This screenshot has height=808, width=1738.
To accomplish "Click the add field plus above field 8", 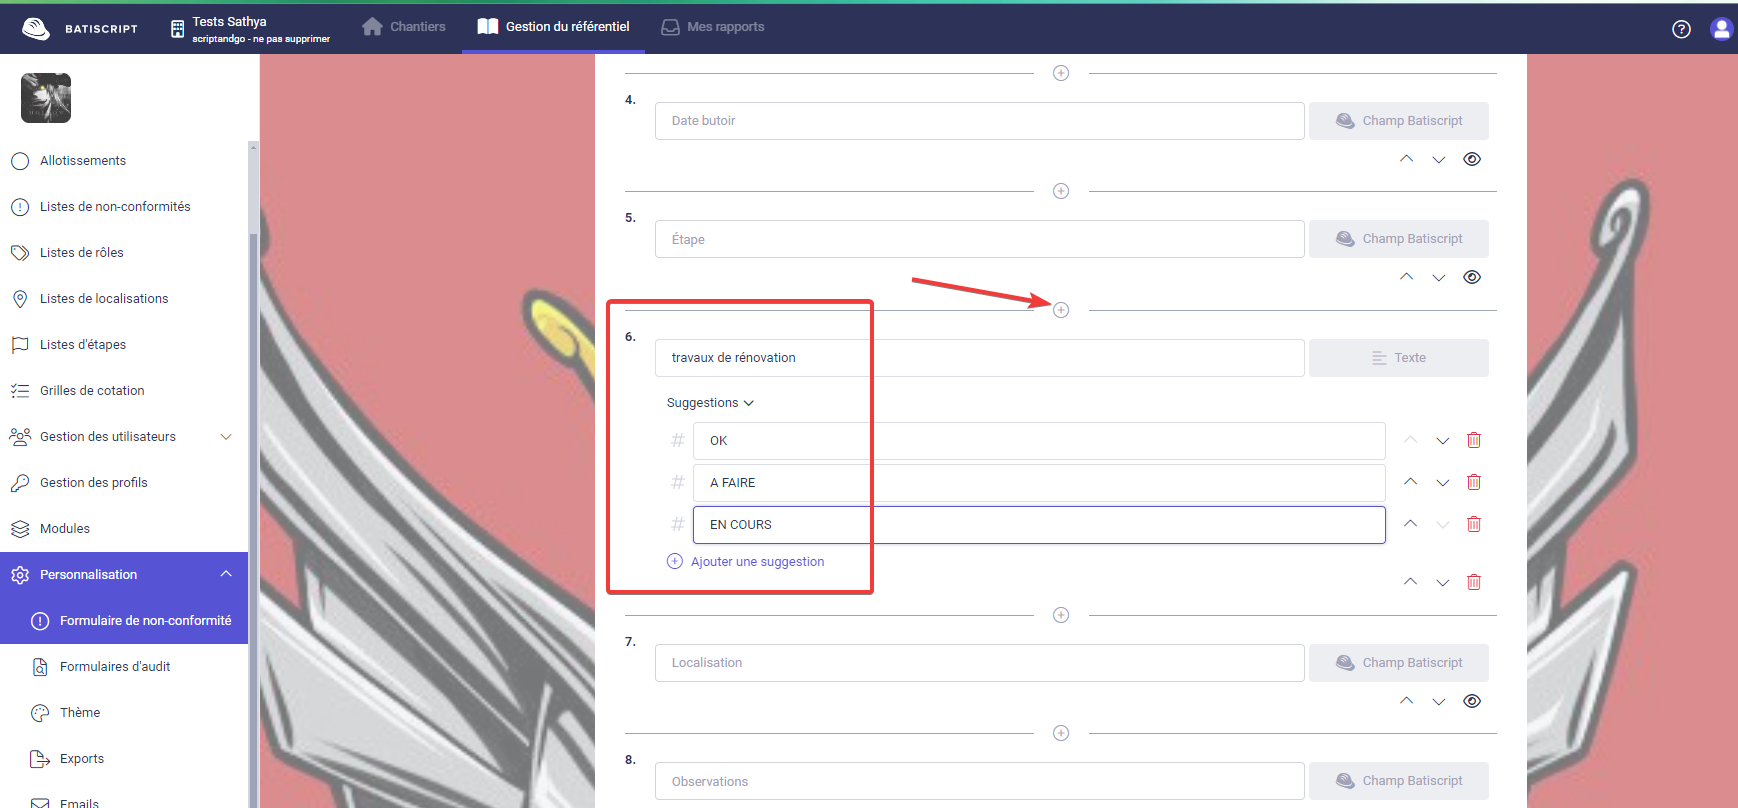I will (x=1061, y=733).
